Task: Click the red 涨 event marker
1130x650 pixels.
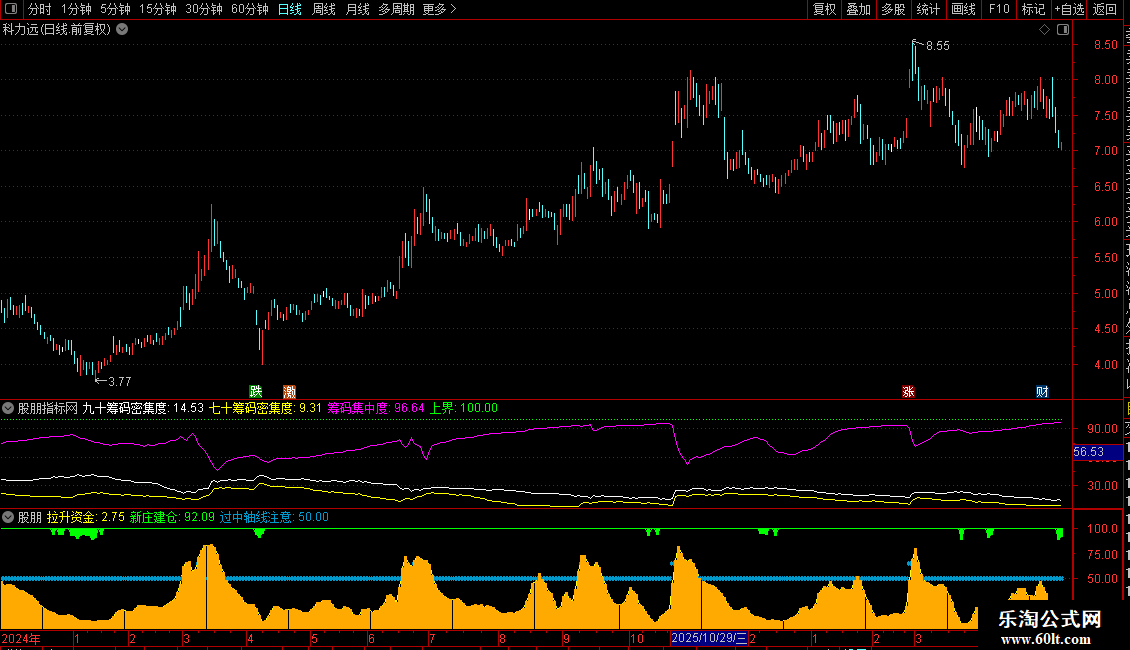Action: (x=908, y=391)
